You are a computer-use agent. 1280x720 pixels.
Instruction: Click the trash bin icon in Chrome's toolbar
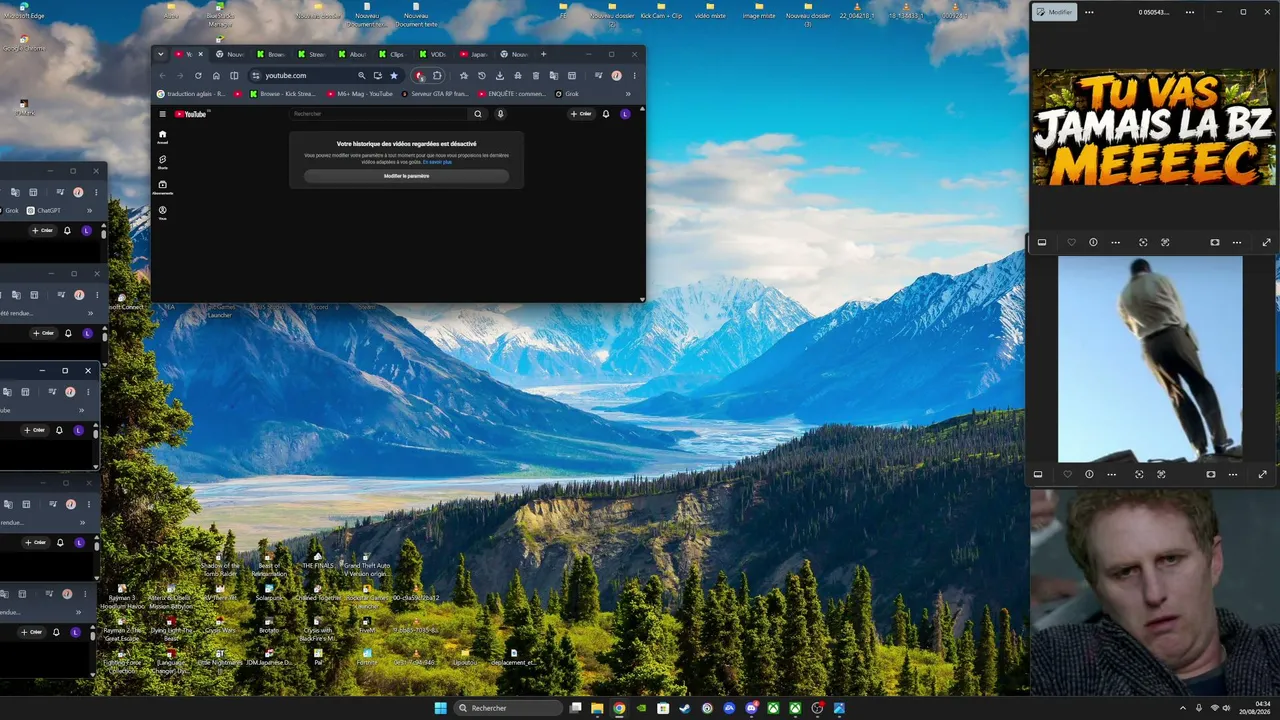[536, 76]
